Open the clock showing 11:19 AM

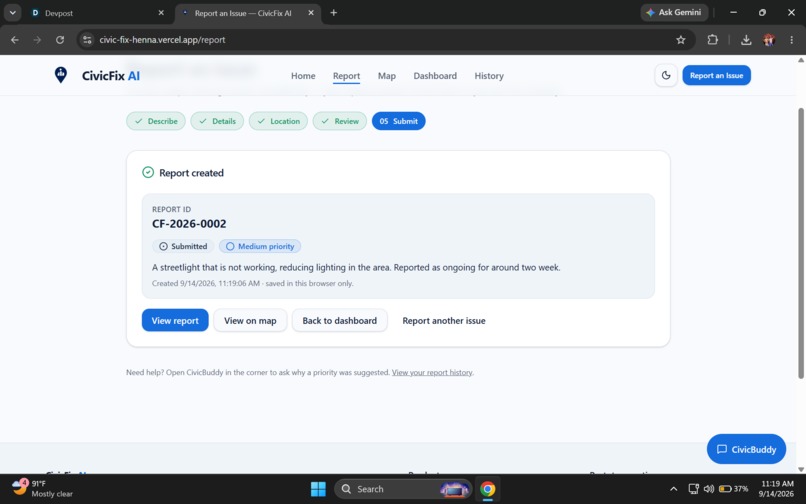pos(776,489)
